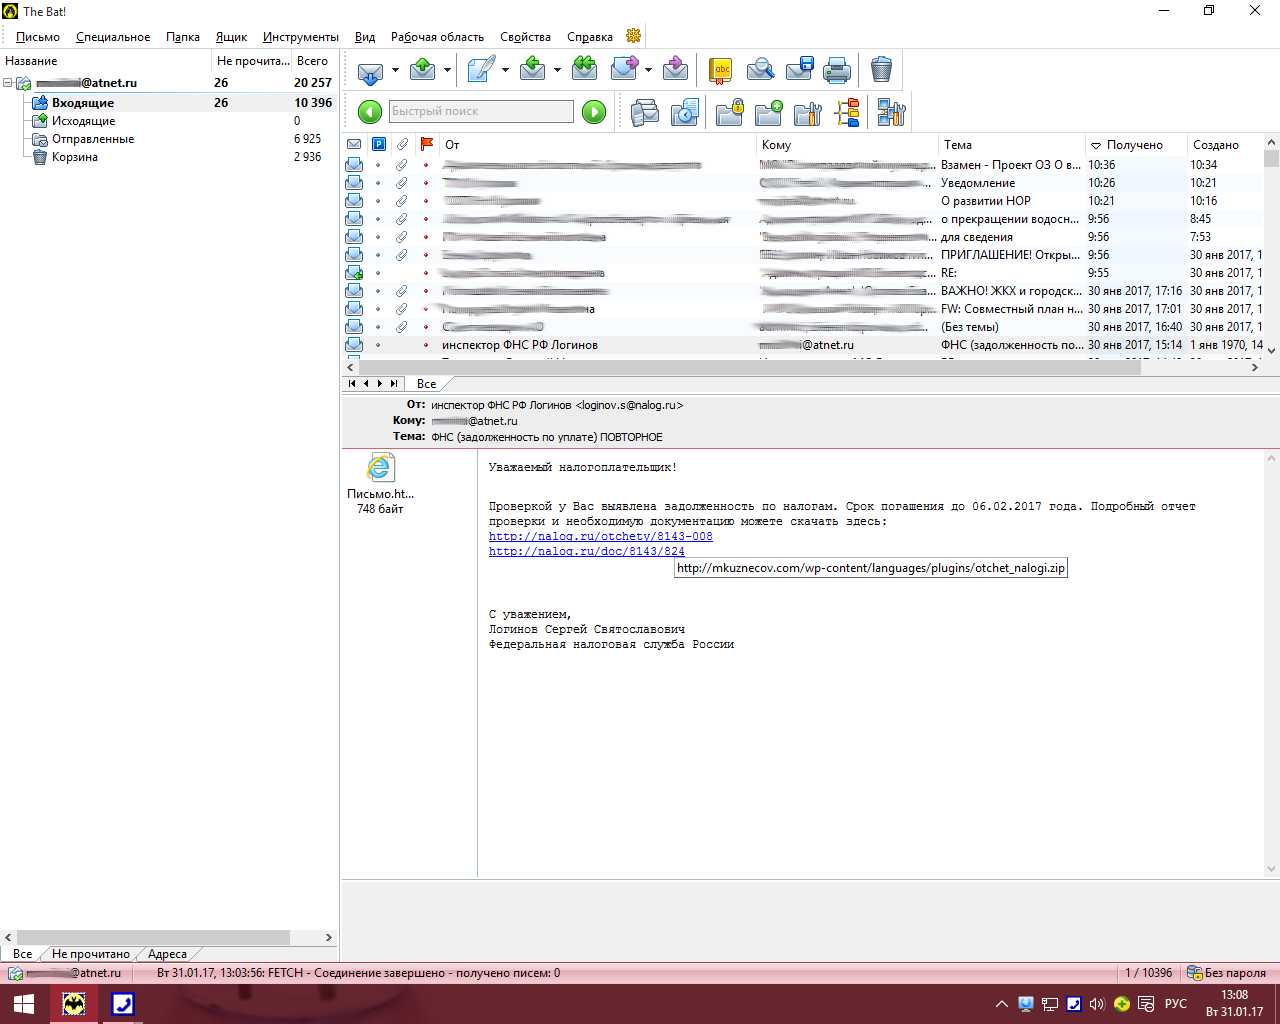Open the scheduler clock icon

click(x=684, y=112)
